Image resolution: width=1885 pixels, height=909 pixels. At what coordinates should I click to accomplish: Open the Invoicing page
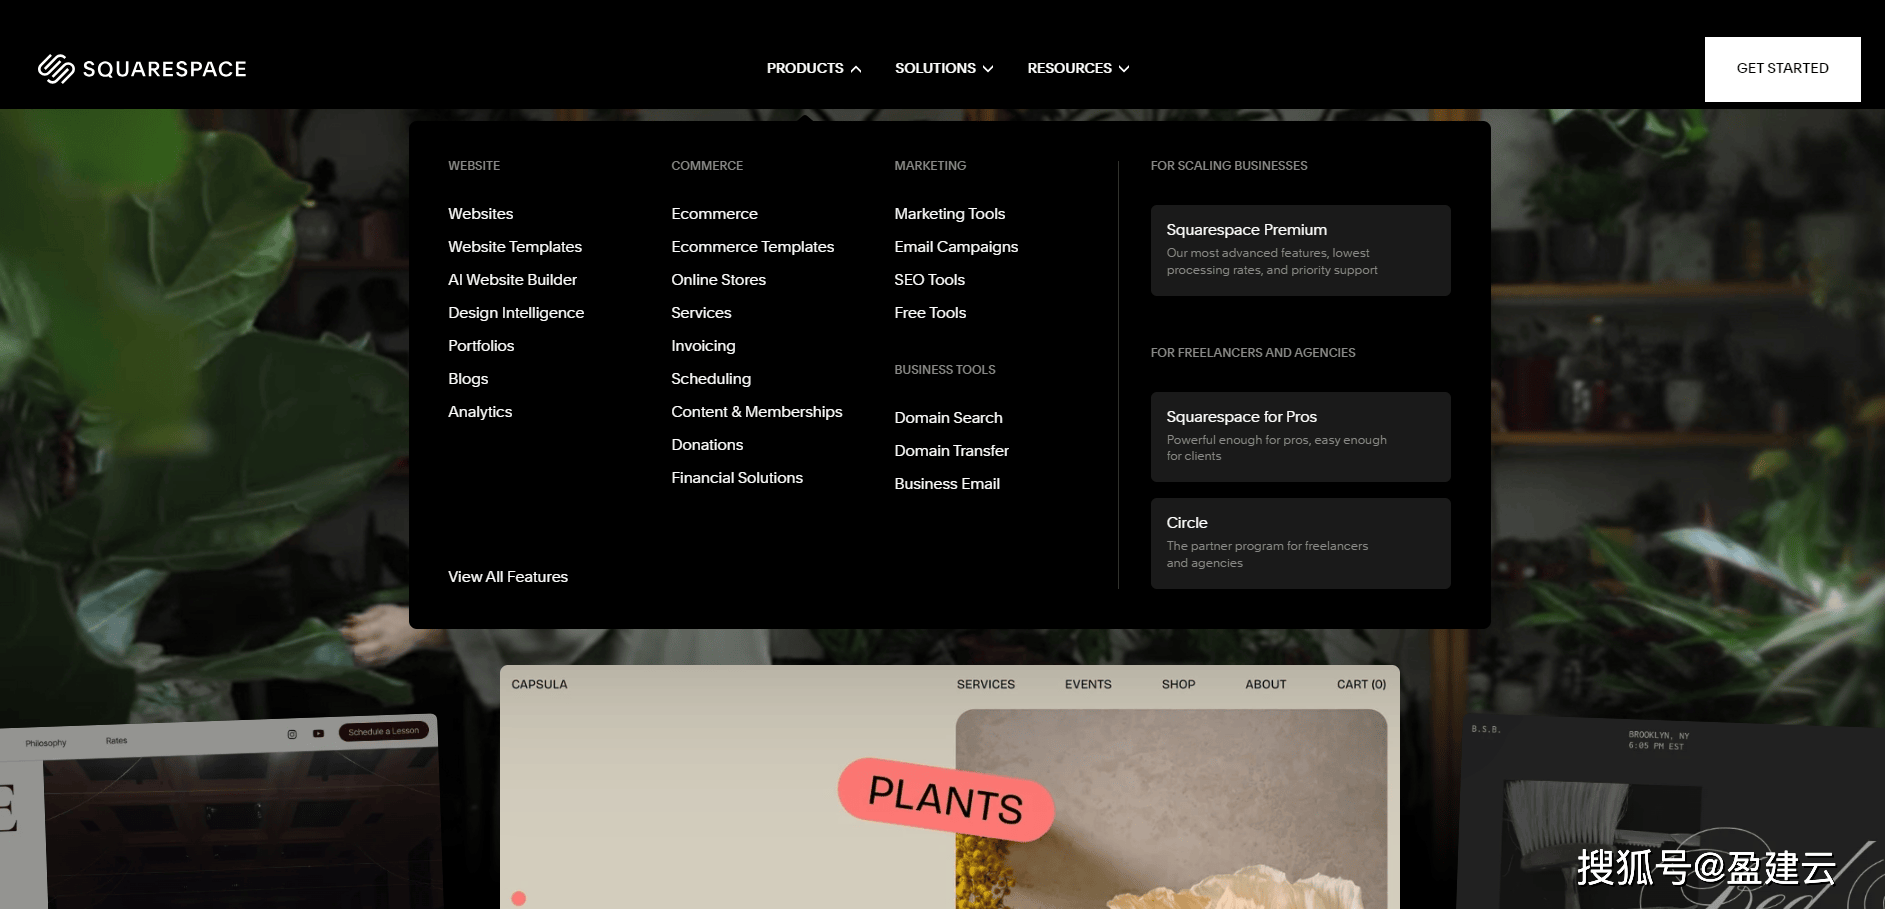704,346
